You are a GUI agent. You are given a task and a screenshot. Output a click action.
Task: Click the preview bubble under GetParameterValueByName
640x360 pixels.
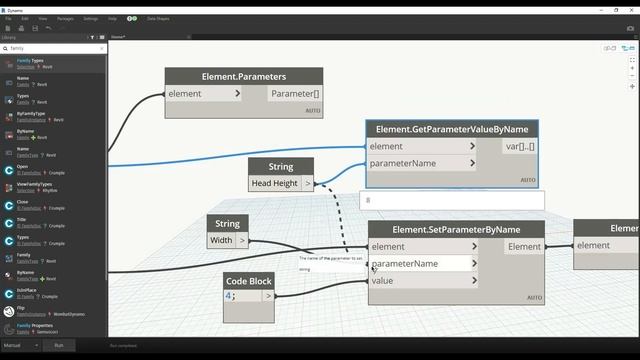tap(452, 200)
